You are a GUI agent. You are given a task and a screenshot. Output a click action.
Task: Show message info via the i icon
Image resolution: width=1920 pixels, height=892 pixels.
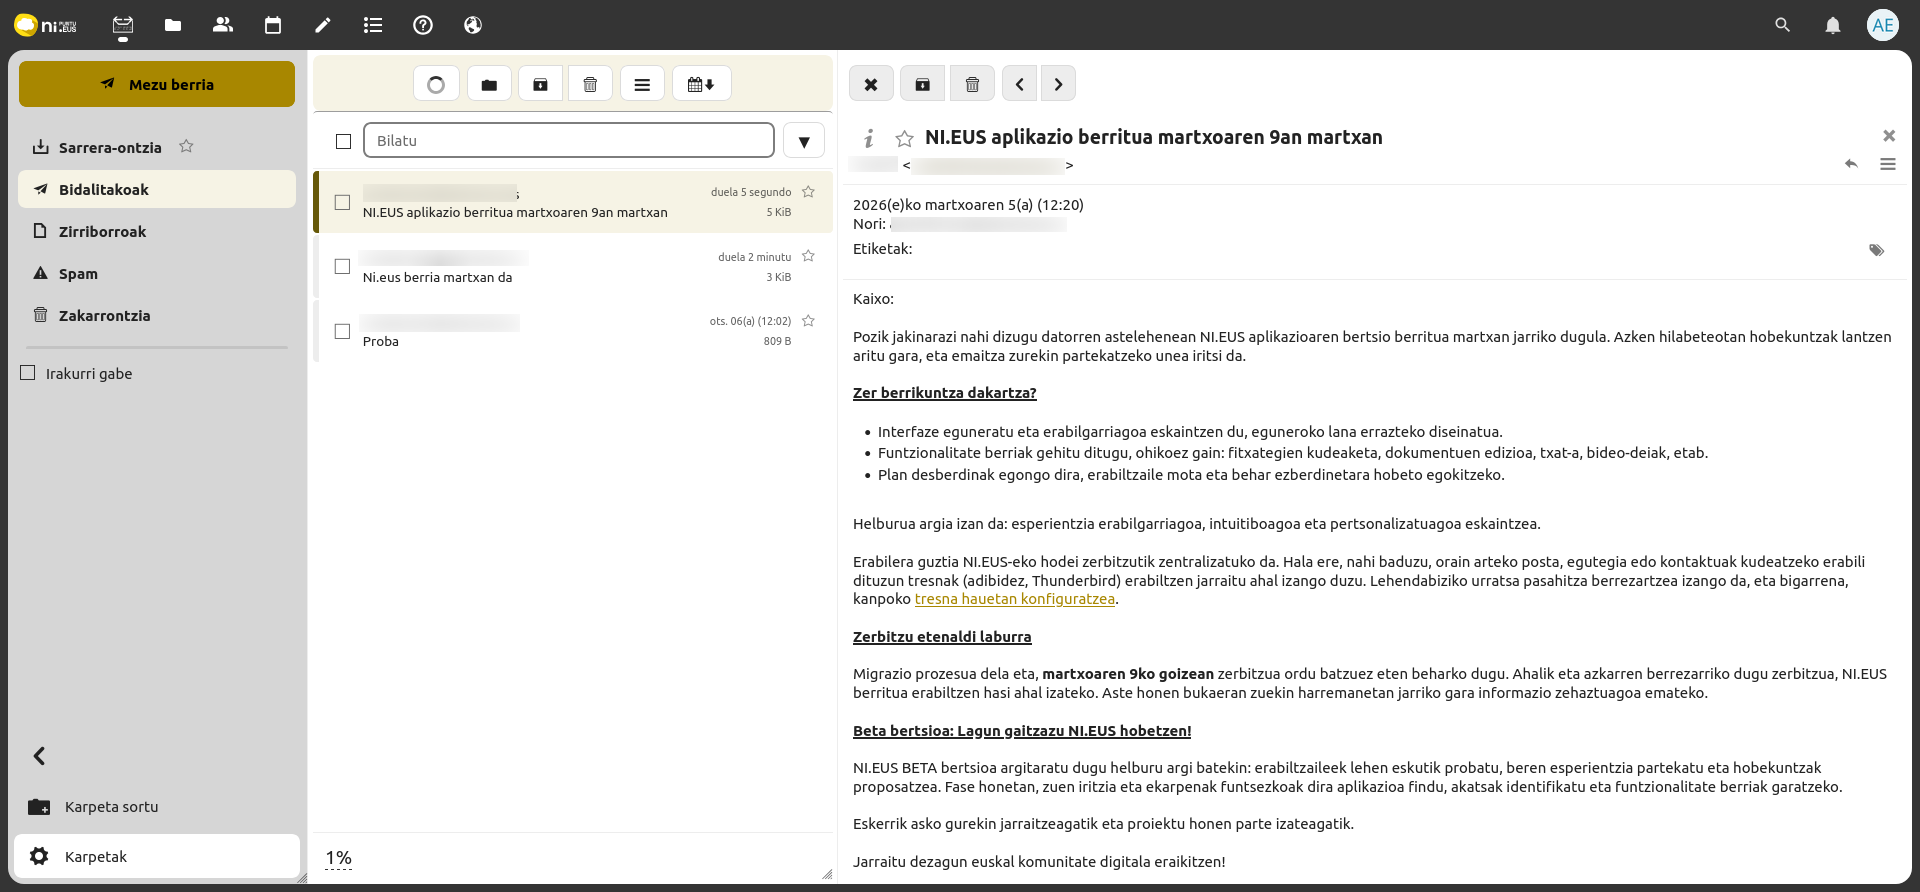pyautogui.click(x=869, y=138)
